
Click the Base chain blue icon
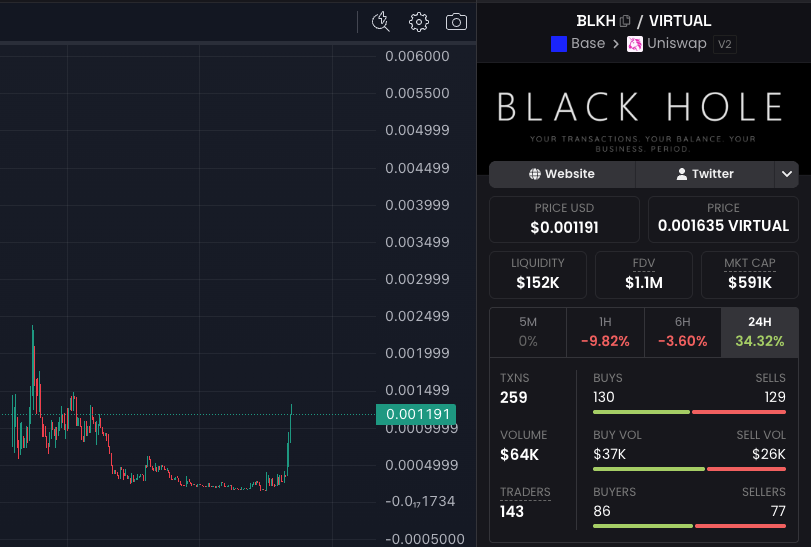[559, 44]
